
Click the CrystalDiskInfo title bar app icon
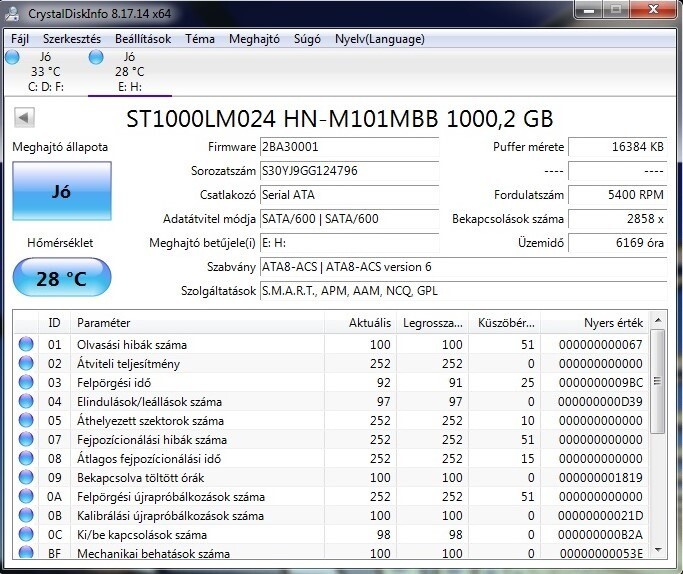(13, 14)
